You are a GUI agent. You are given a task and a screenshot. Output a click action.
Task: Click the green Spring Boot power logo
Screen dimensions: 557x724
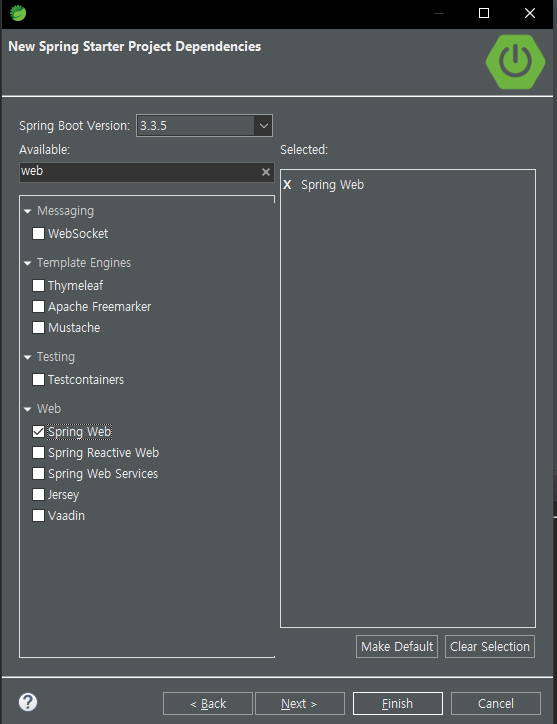[x=515, y=61]
